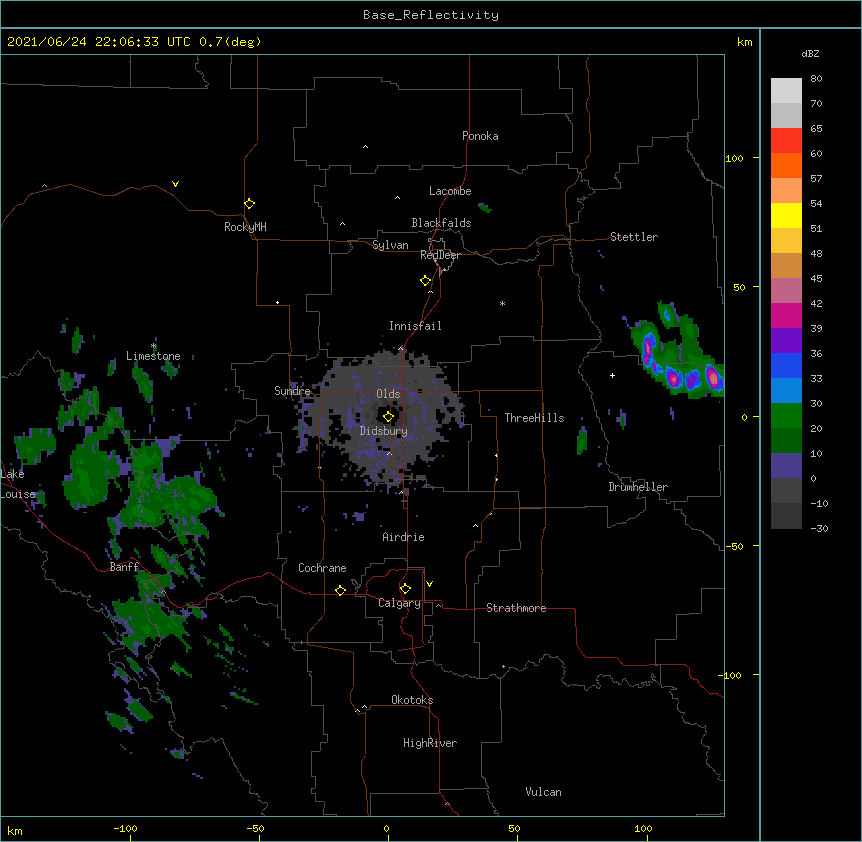Select the purple 36-39 dBZ legend swatch
Screen dimensions: 862x842
tap(786, 341)
